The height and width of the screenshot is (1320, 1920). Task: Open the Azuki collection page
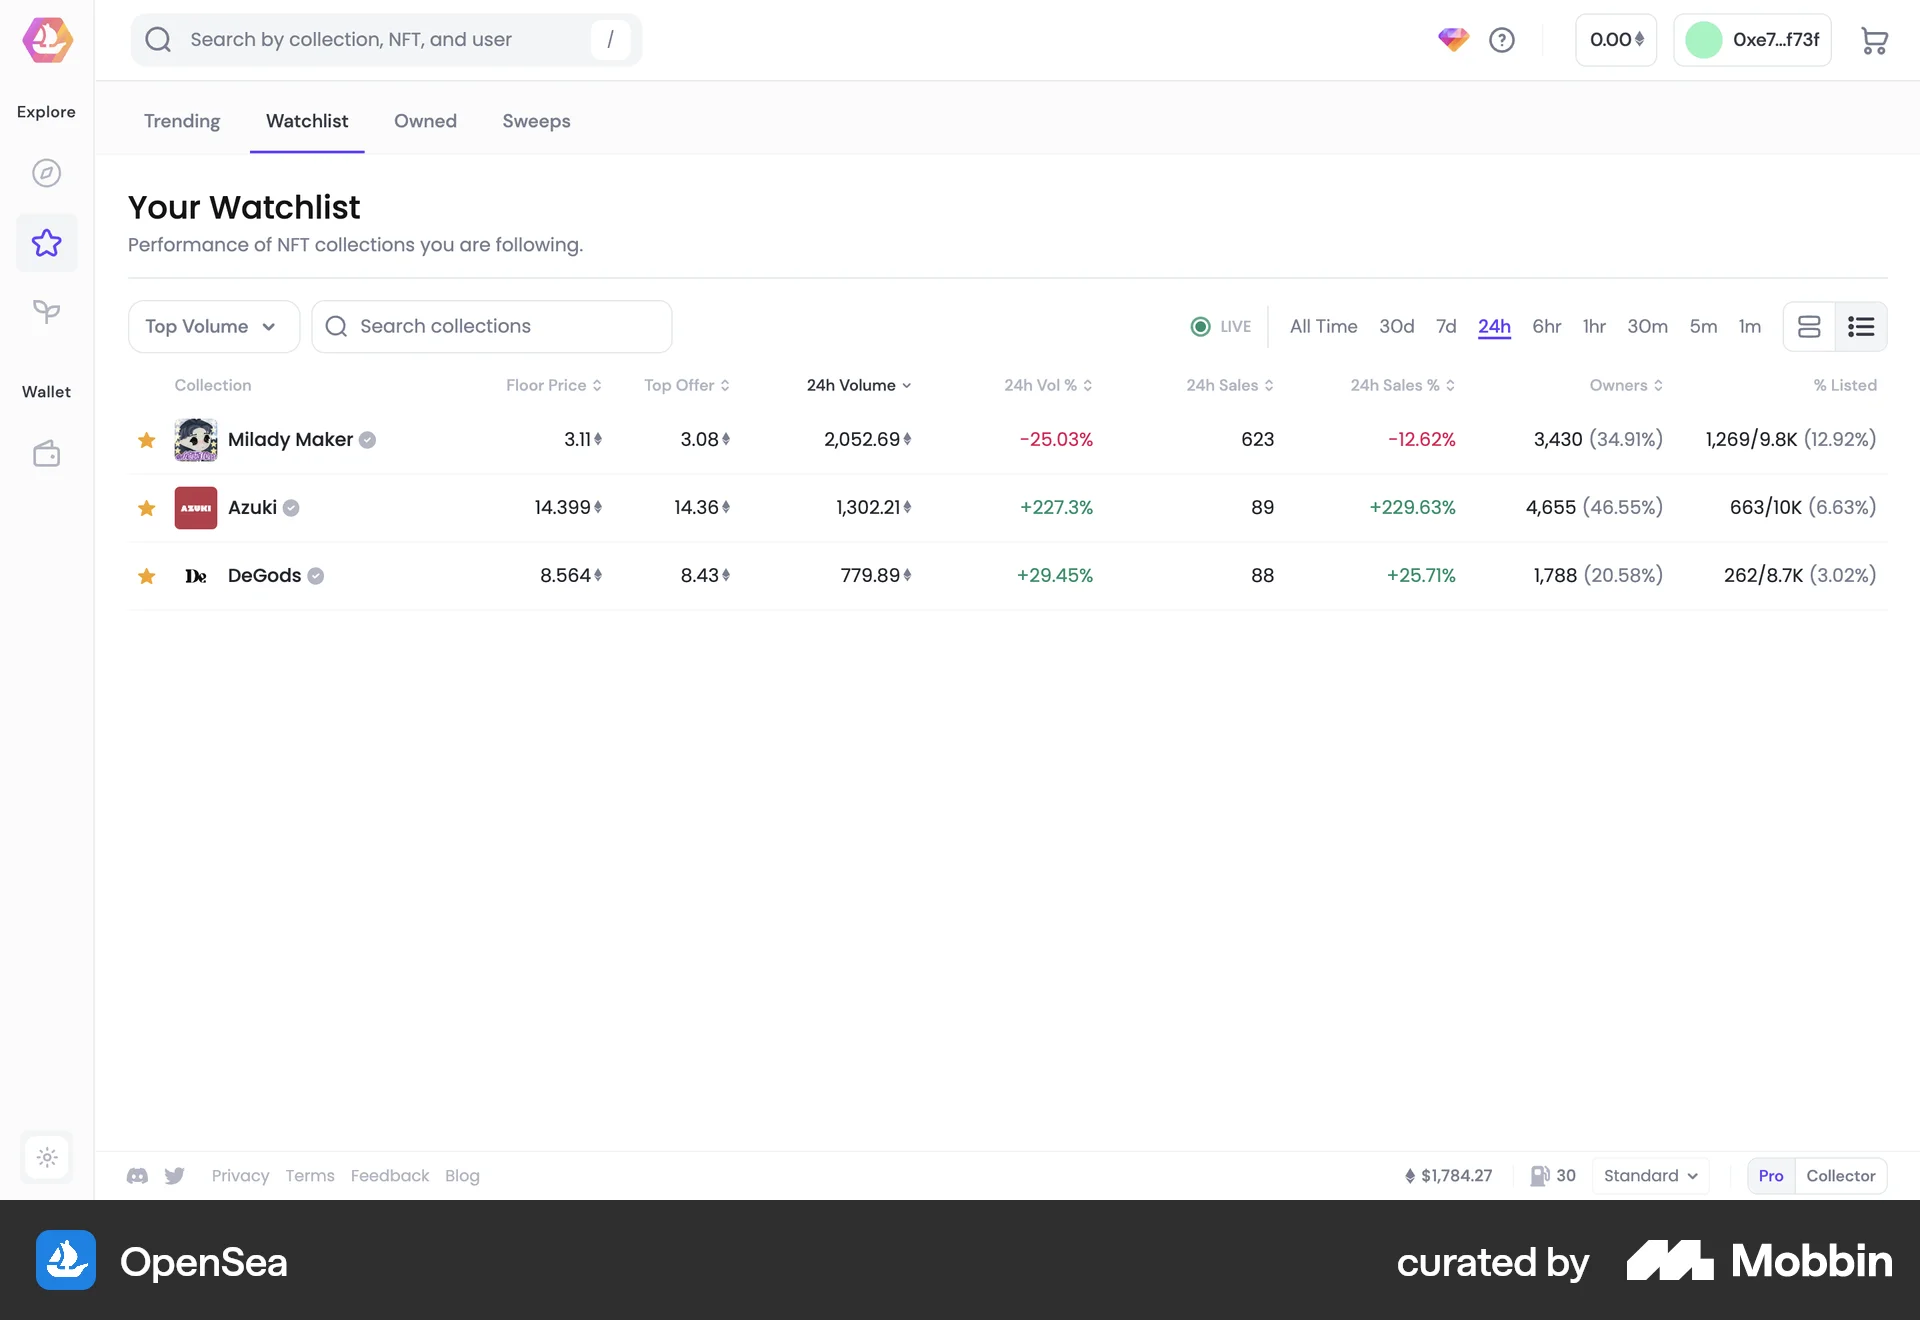[x=254, y=507]
